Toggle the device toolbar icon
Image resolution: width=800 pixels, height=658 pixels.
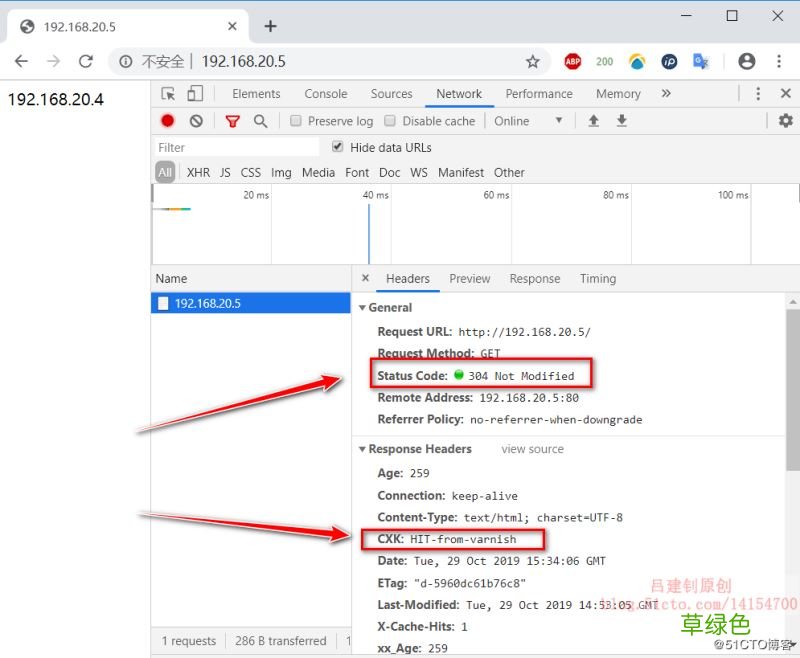point(195,94)
